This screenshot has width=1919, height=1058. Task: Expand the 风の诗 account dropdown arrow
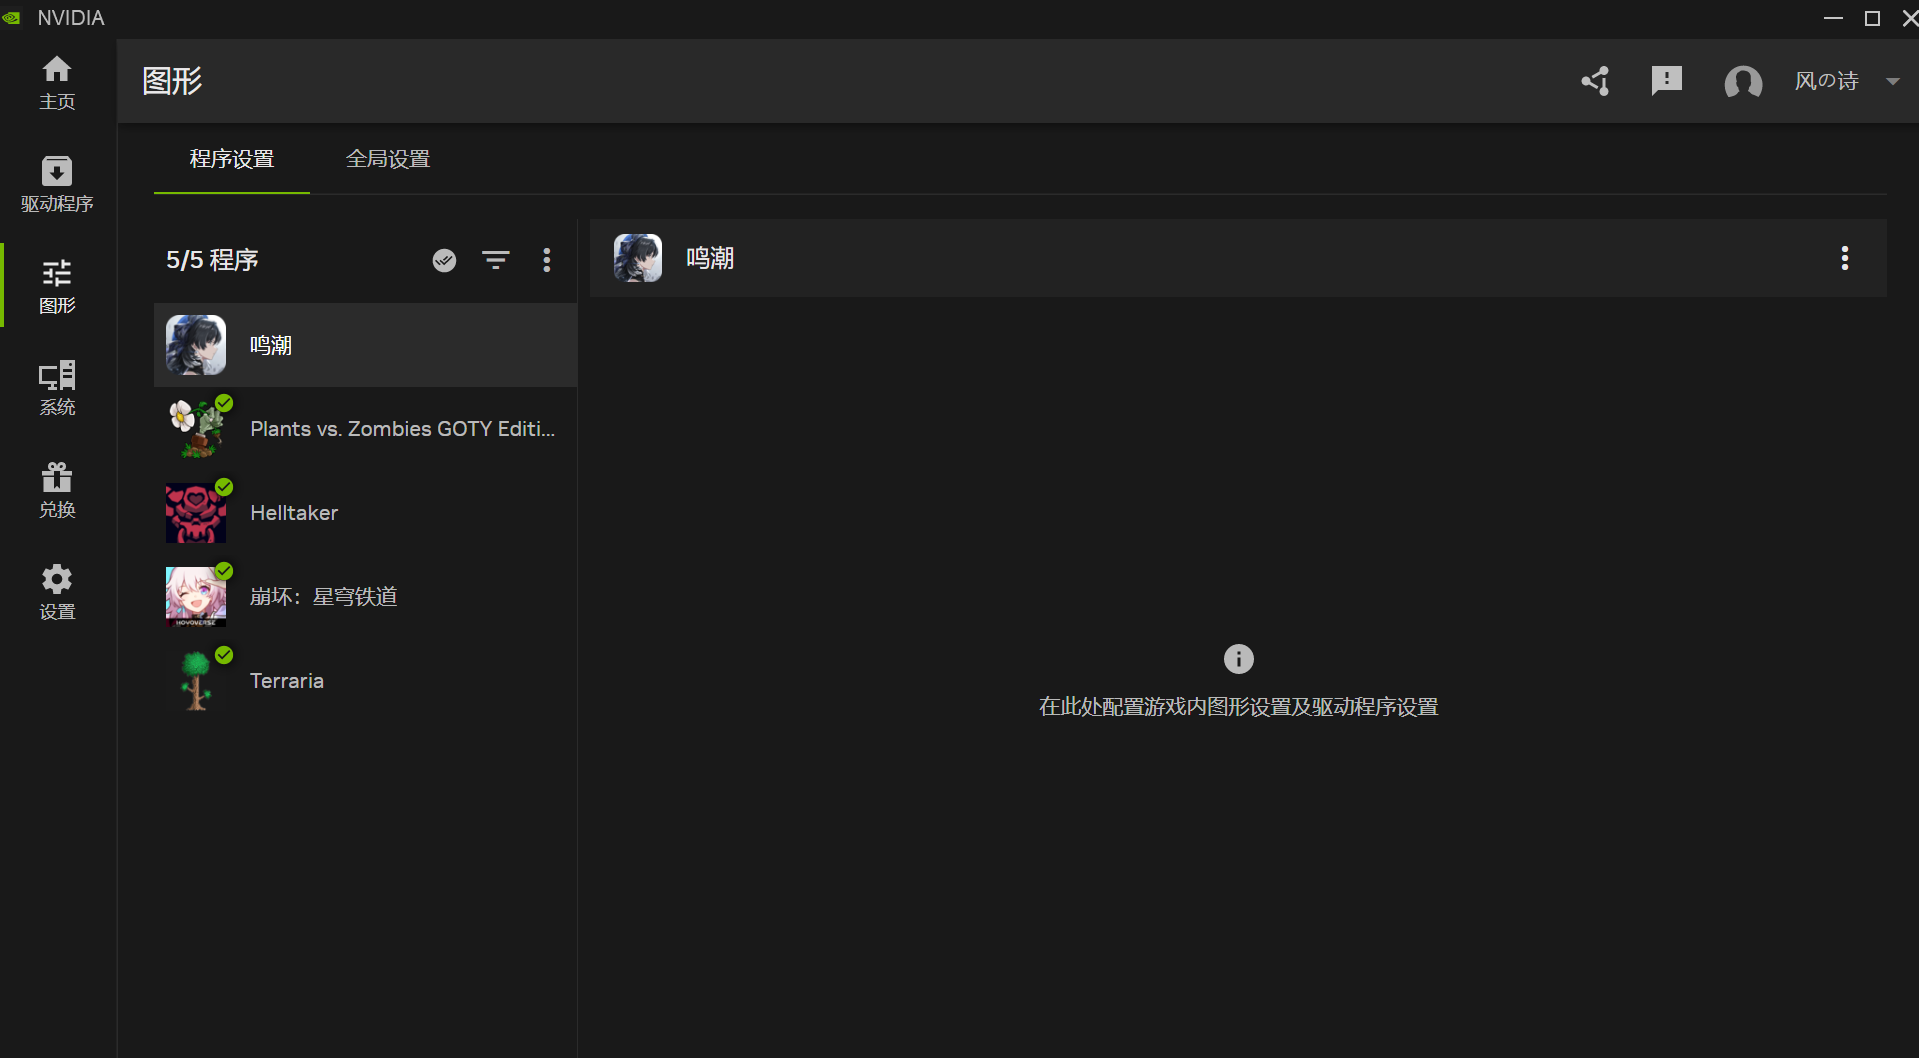[x=1892, y=81]
